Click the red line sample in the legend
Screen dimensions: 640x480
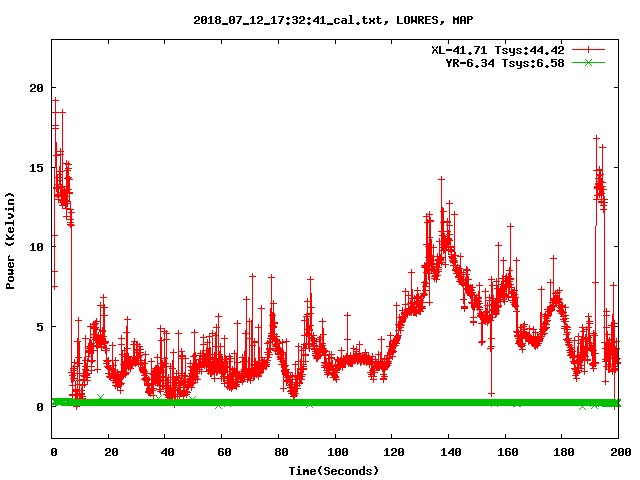pos(588,50)
